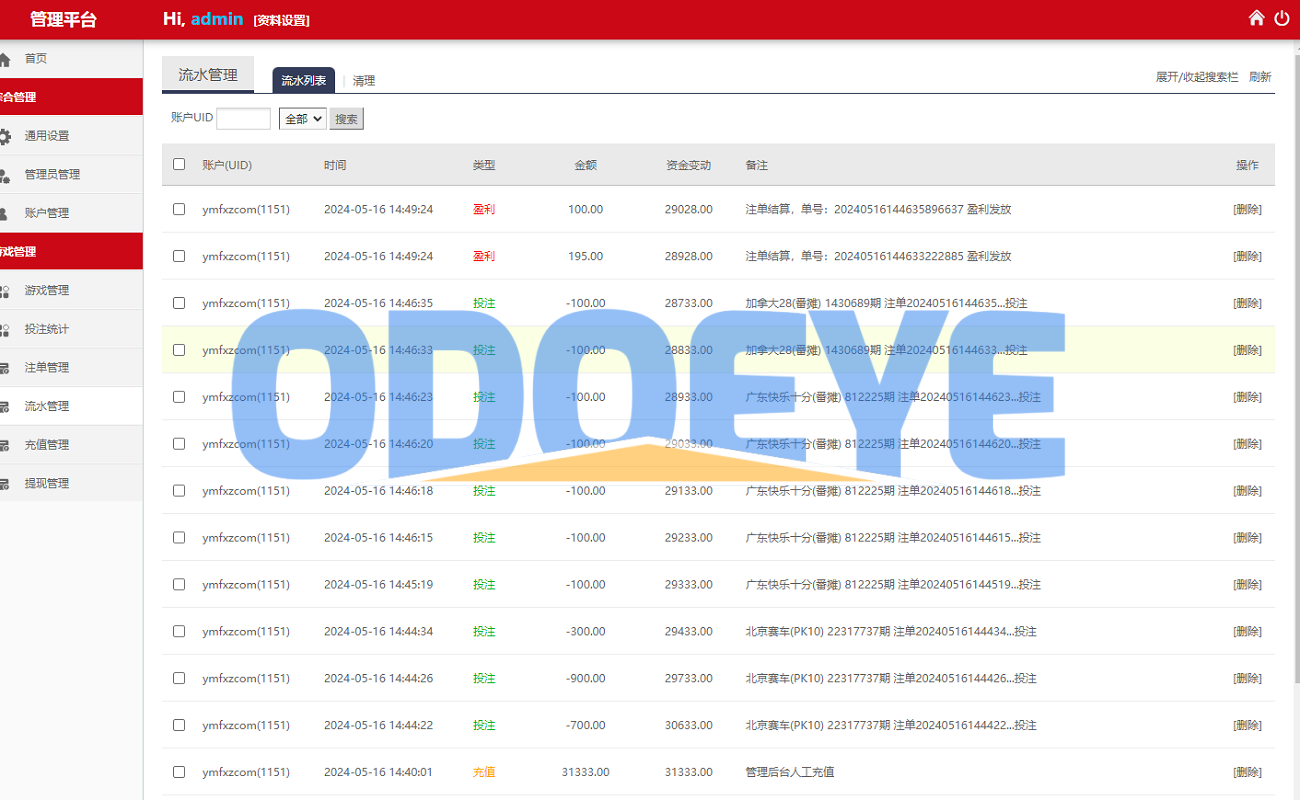
Task: Switch to the 流水列表 tab
Action: coord(303,80)
